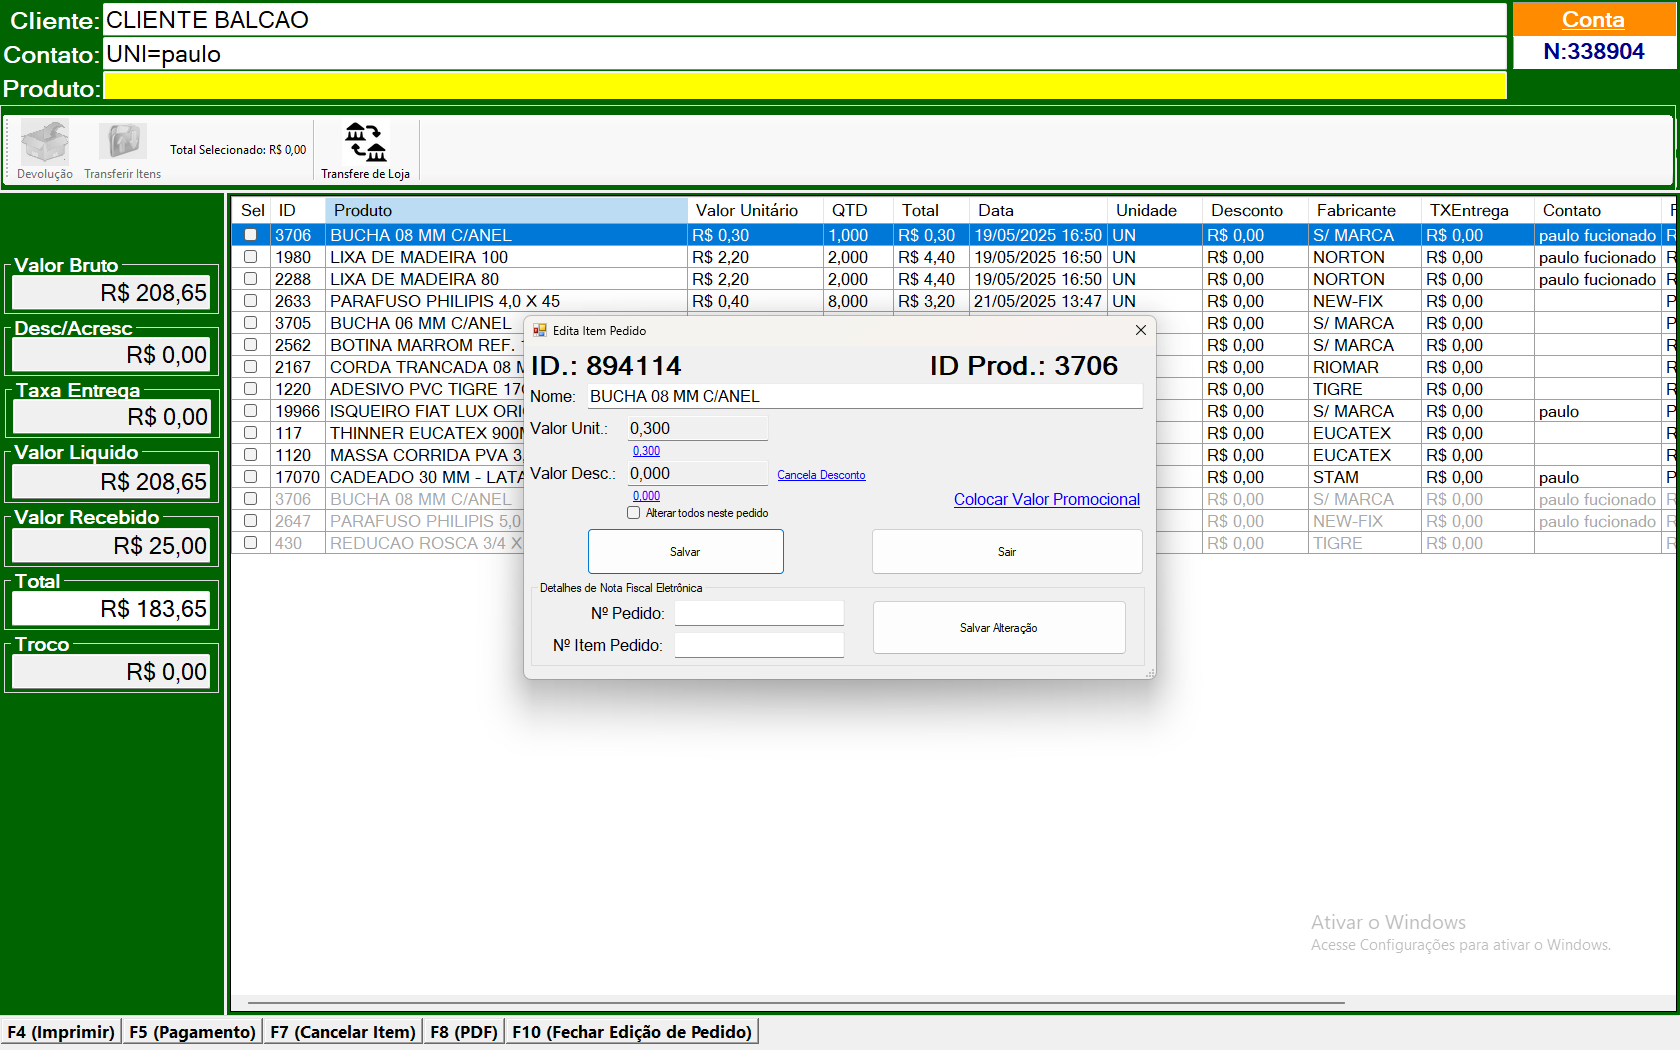1680x1050 pixels.
Task: Close the Edita Item Pedido dialog
Action: 1140,330
